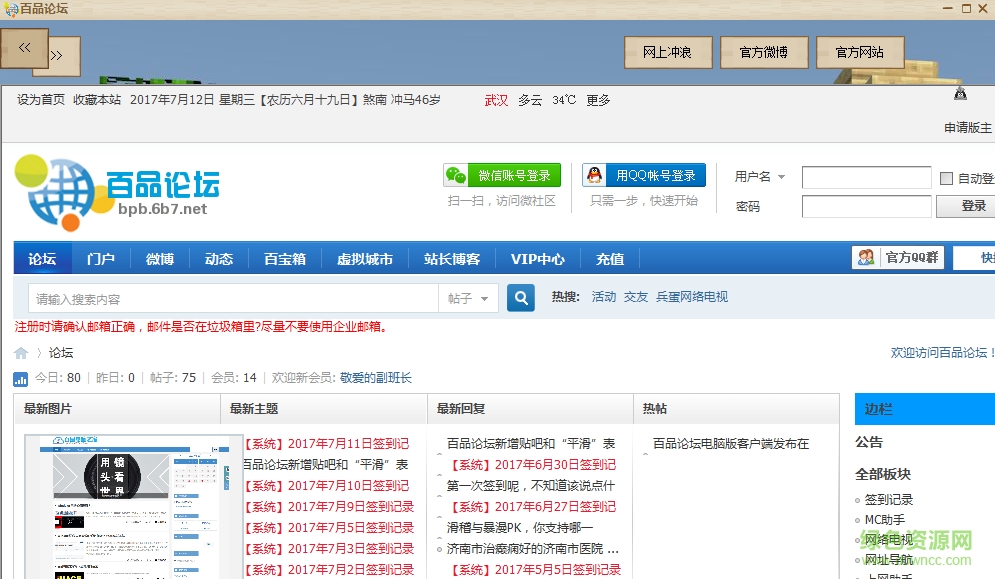The width and height of the screenshot is (995, 579).
Task: Click the >> expand arrow icon
Action: [58, 57]
